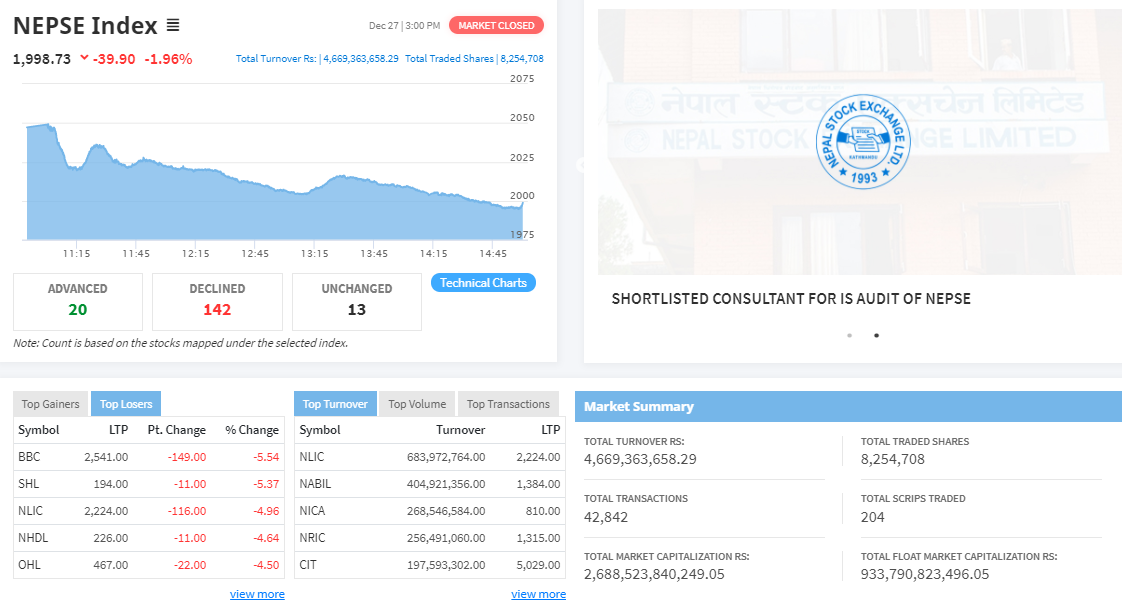The height and width of the screenshot is (612, 1122).
Task: Click Total Transactions value 42,842
Action: 606,517
